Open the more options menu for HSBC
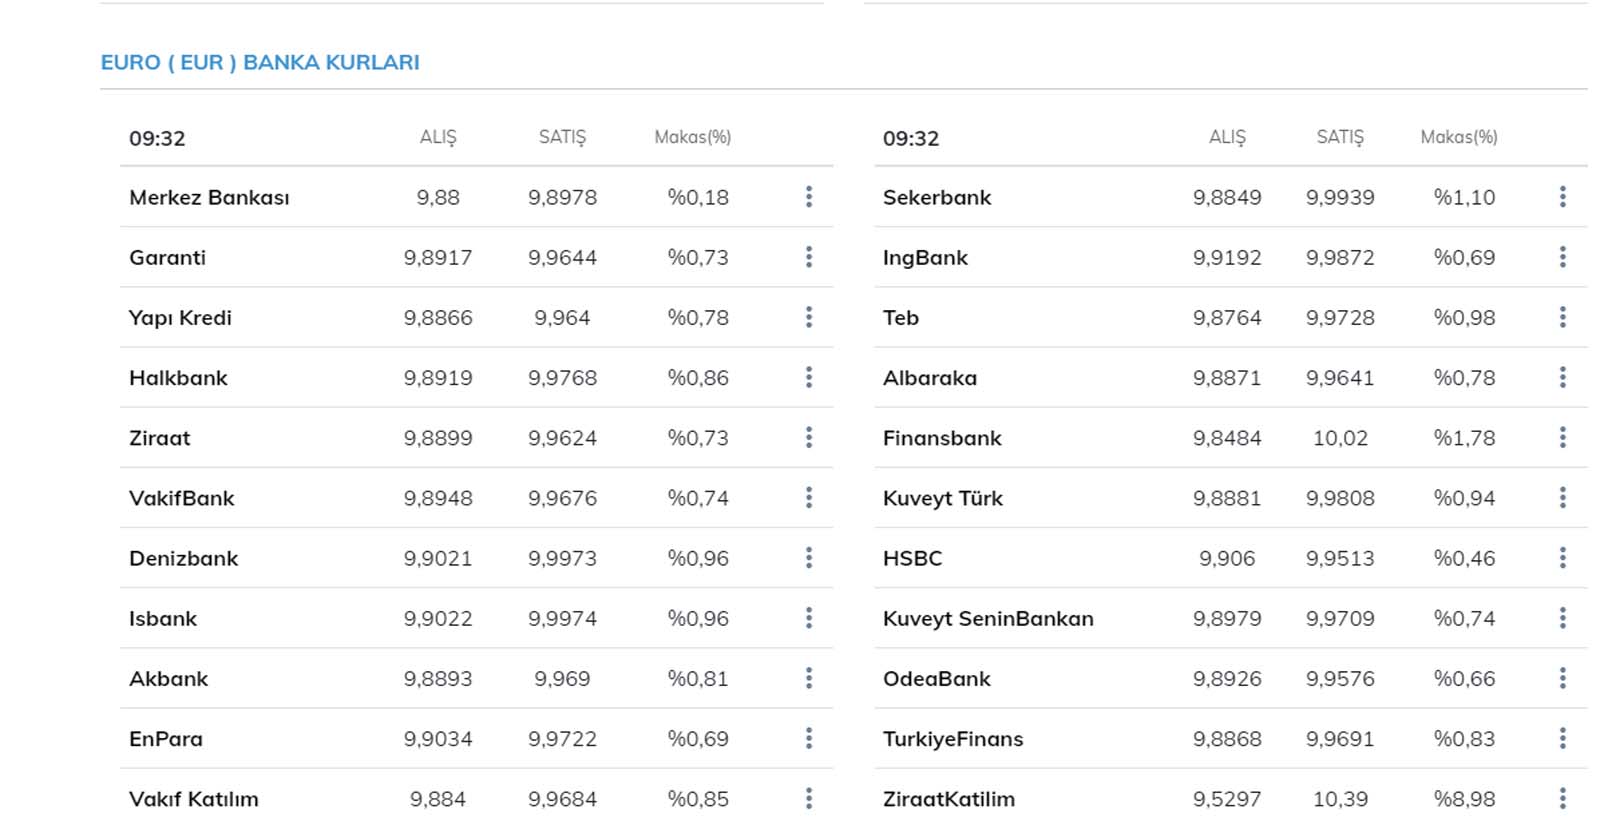The height and width of the screenshot is (825, 1600). (x=1562, y=558)
